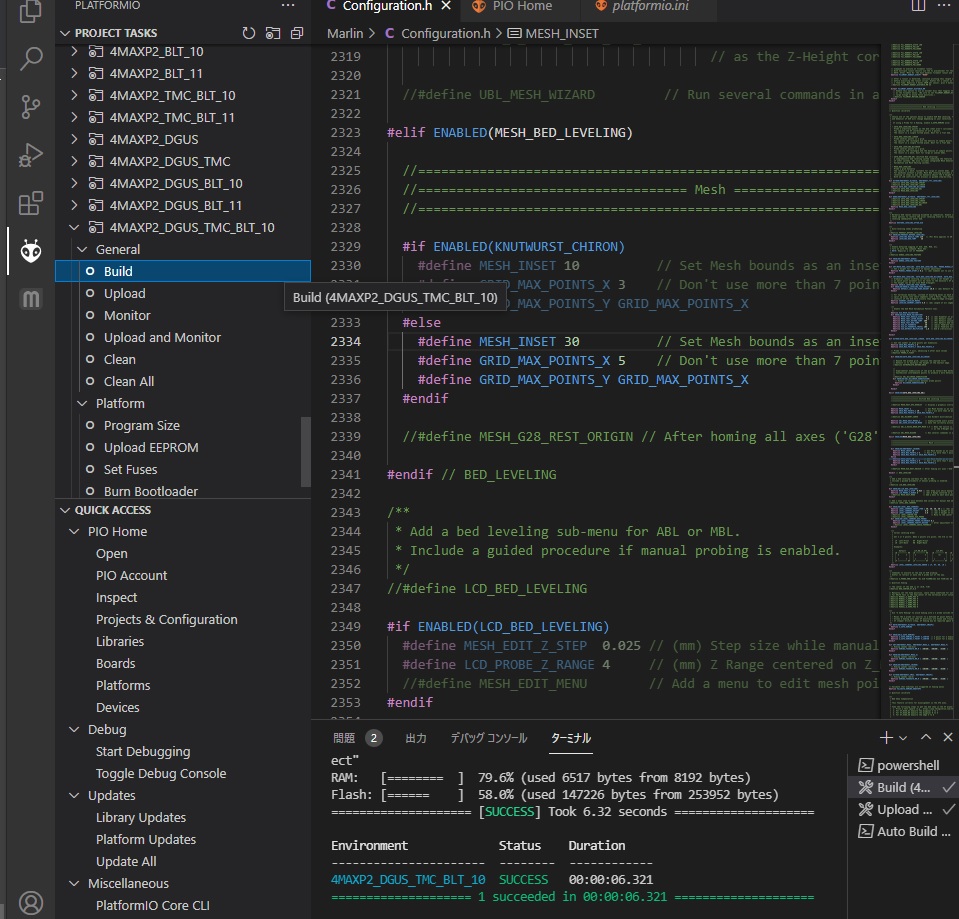Run the Upload task

[183, 293]
